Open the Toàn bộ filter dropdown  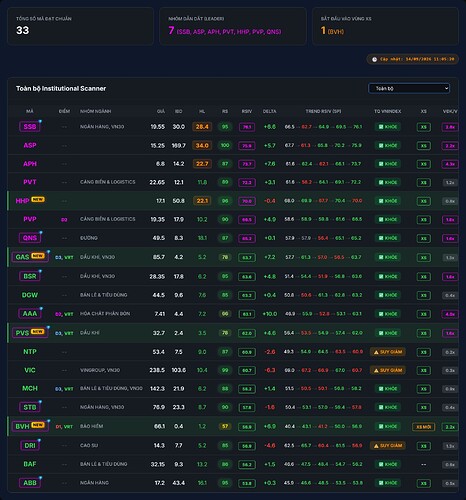[409, 88]
